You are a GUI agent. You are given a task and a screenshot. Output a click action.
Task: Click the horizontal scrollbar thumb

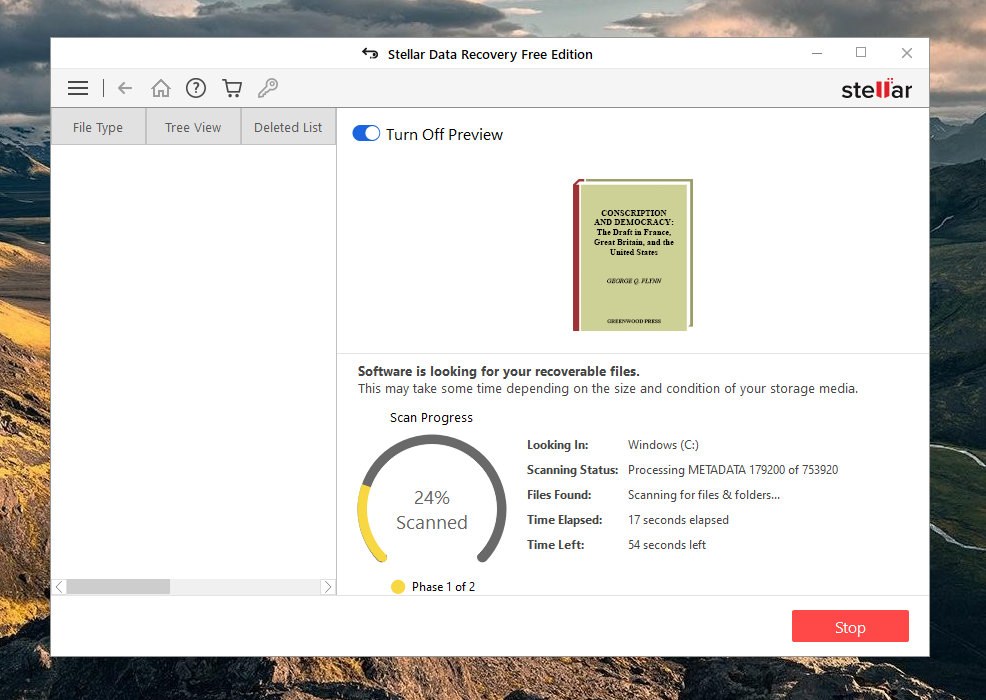coord(118,587)
